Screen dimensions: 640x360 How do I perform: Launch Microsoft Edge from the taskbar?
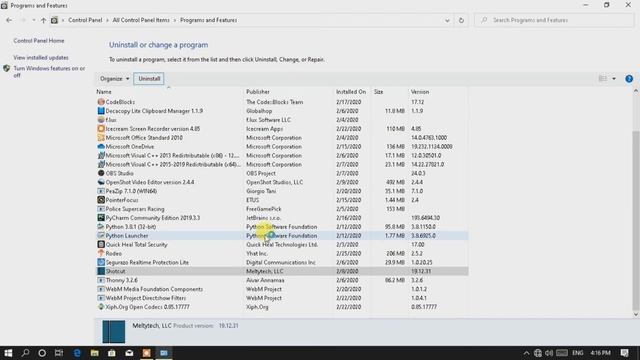coord(77,353)
